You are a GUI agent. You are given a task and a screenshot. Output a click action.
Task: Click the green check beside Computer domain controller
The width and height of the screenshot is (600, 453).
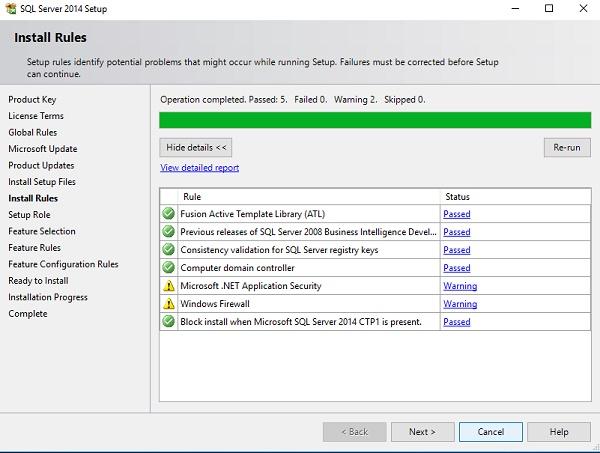point(169,268)
